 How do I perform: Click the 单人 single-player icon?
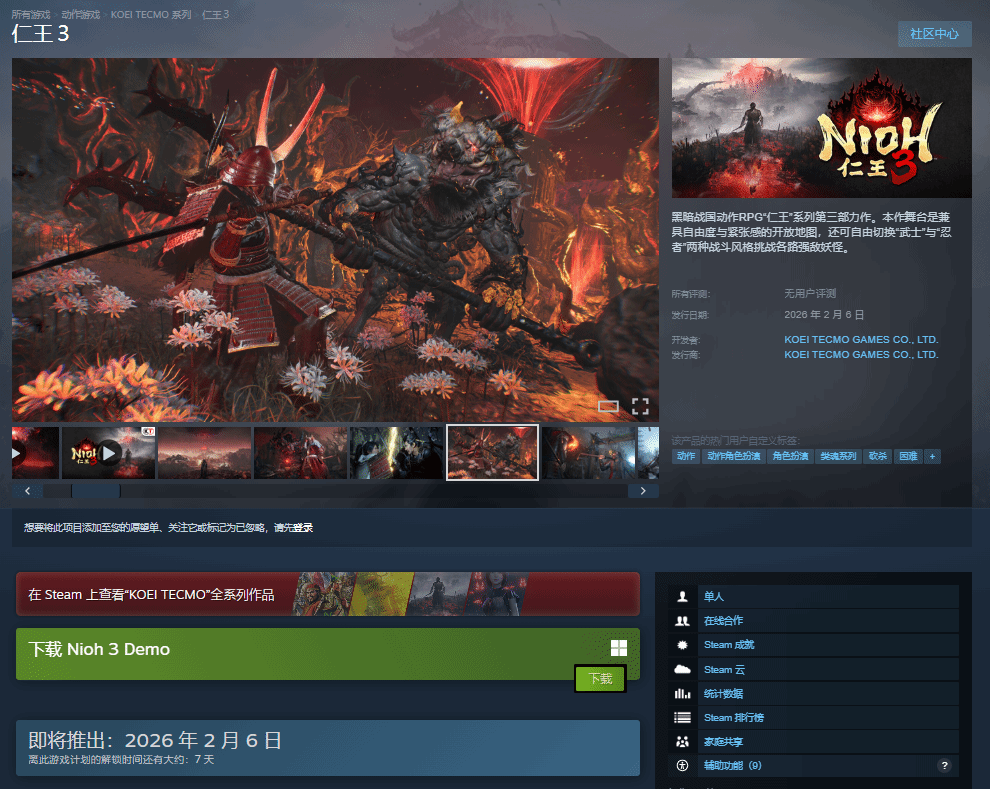[x=683, y=597]
